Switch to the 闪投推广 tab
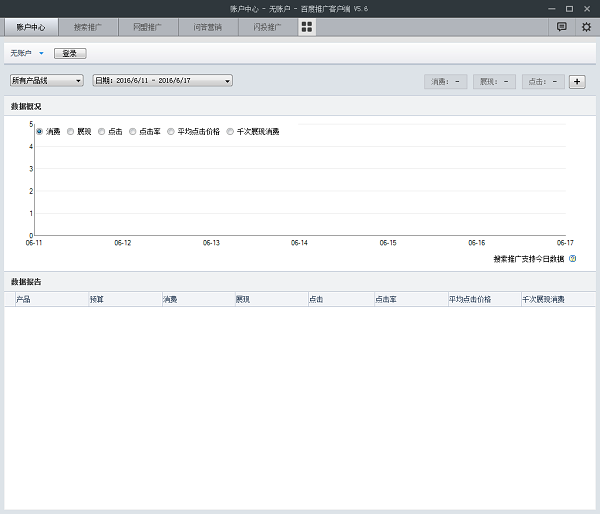Image resolution: width=600 pixels, height=514 pixels. pos(268,27)
